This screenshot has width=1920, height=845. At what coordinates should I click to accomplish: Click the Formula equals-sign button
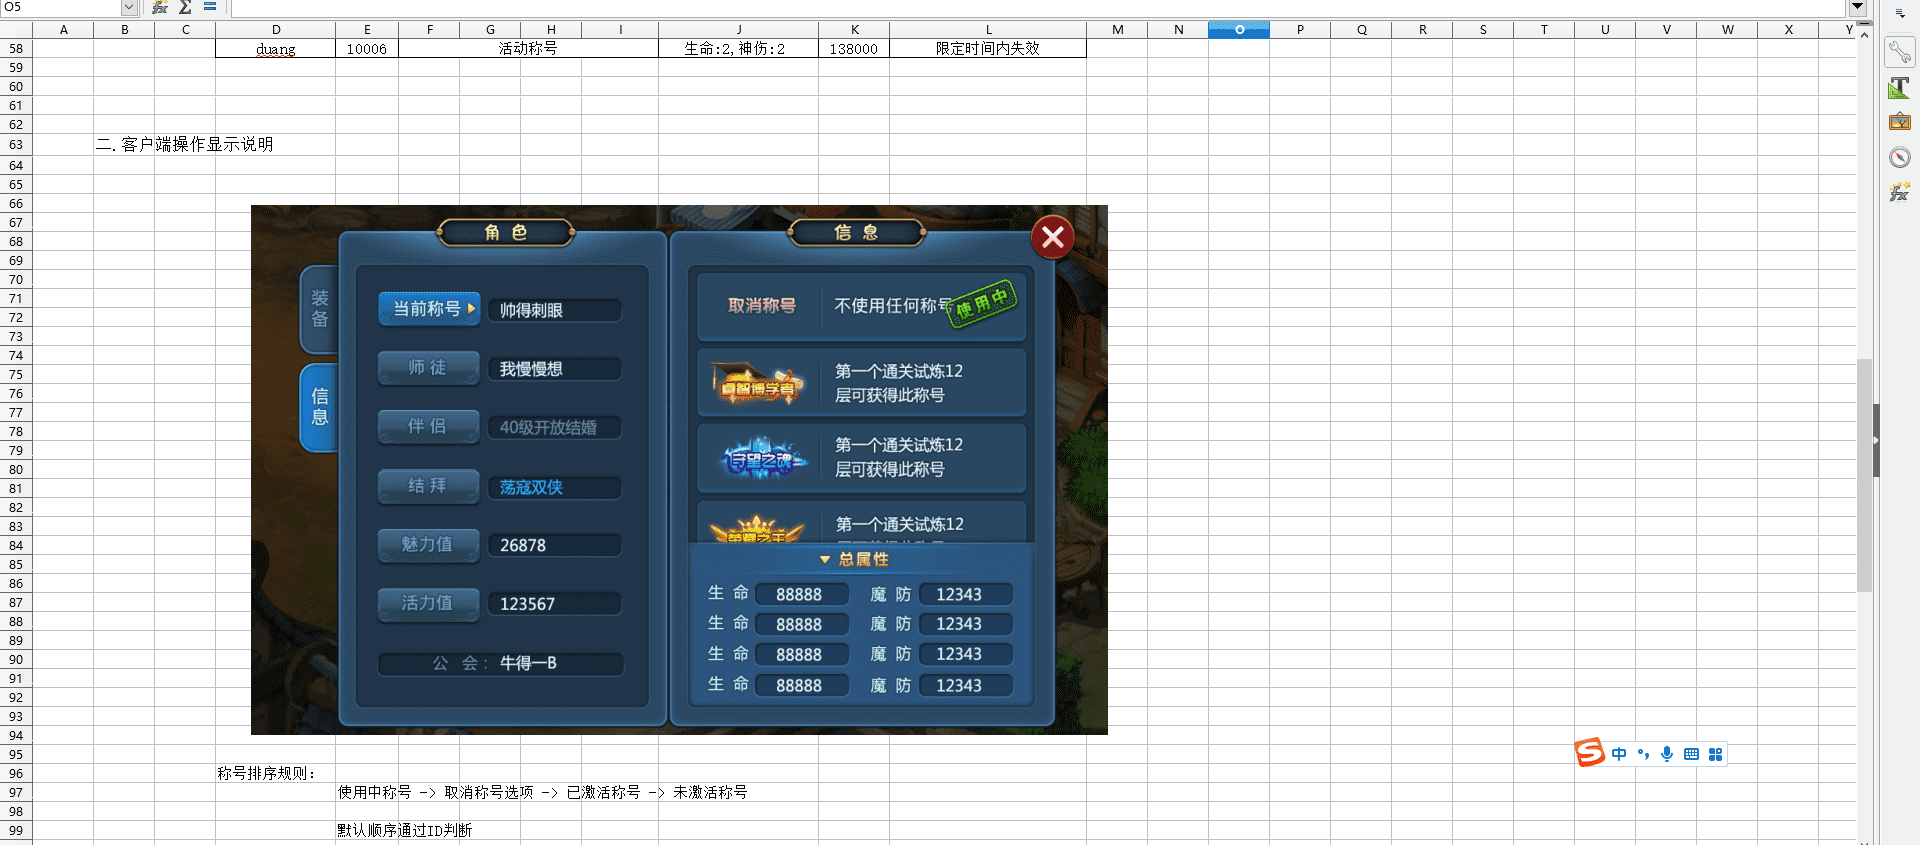(210, 7)
